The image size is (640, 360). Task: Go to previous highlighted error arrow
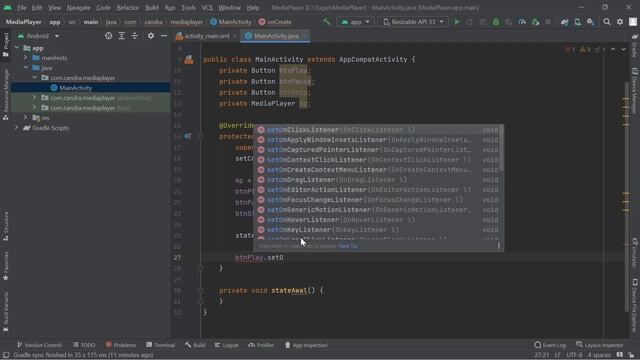[x=613, y=49]
